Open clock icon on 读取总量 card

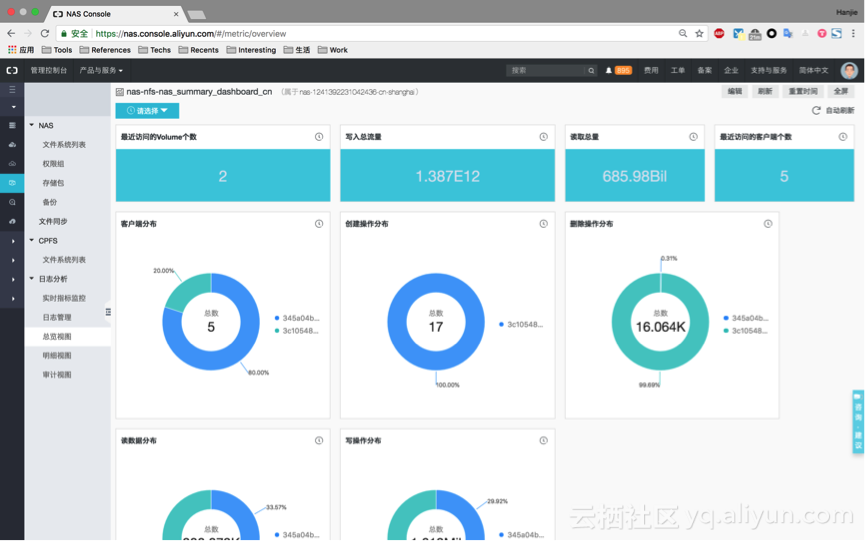click(693, 137)
